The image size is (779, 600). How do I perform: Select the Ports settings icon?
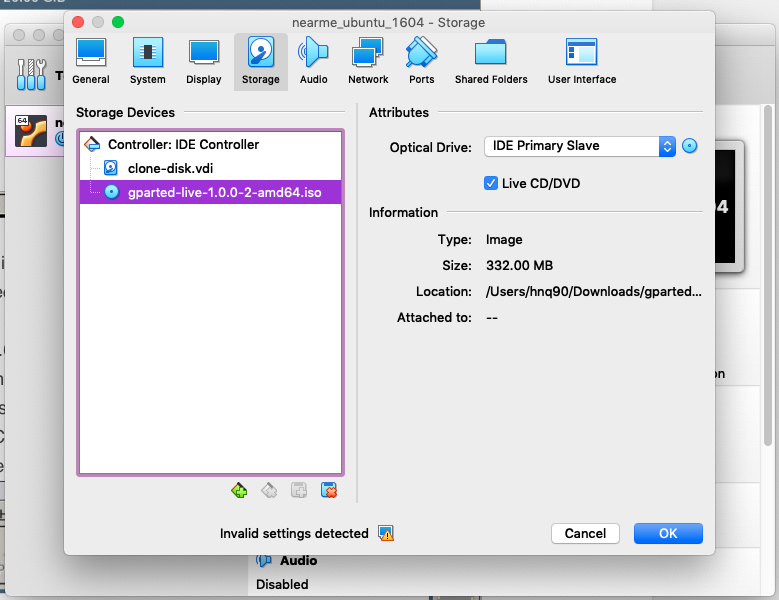click(421, 61)
